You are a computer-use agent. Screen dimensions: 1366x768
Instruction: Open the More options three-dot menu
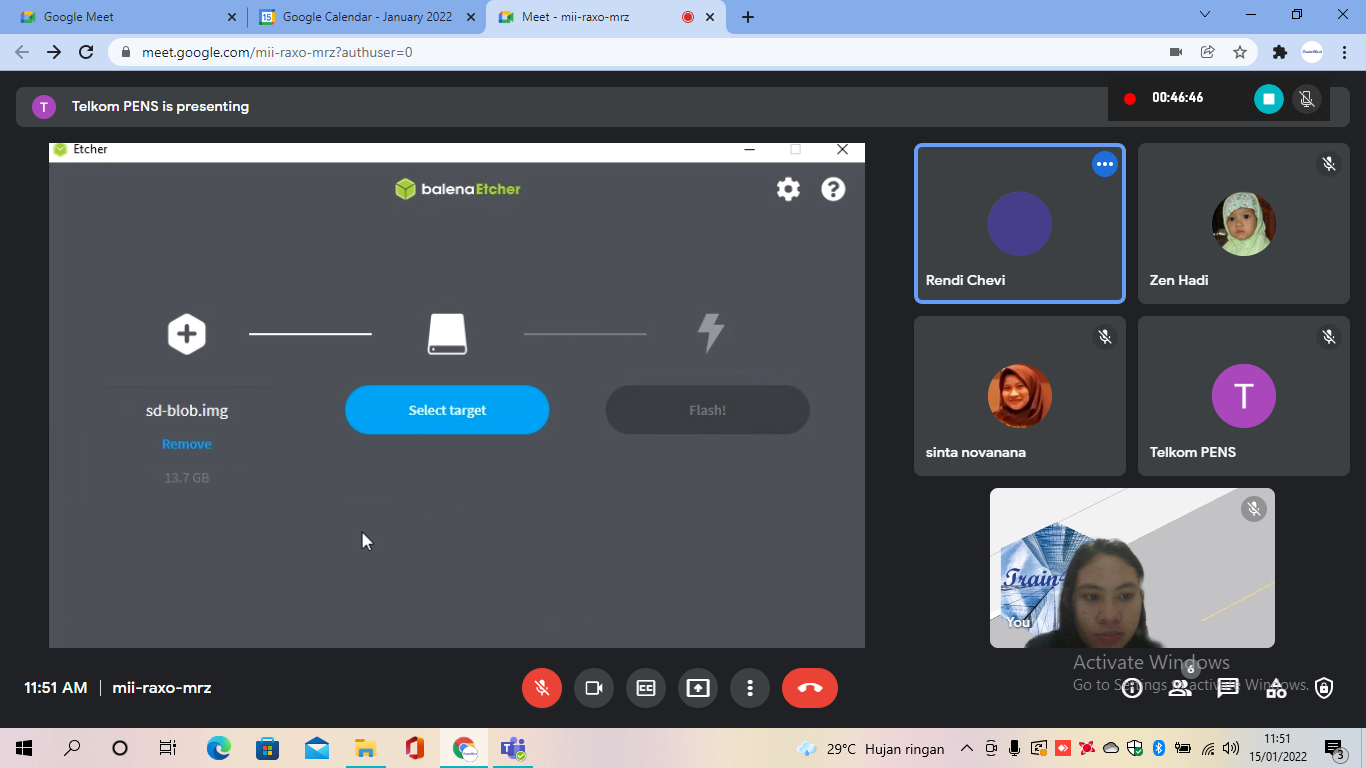750,688
